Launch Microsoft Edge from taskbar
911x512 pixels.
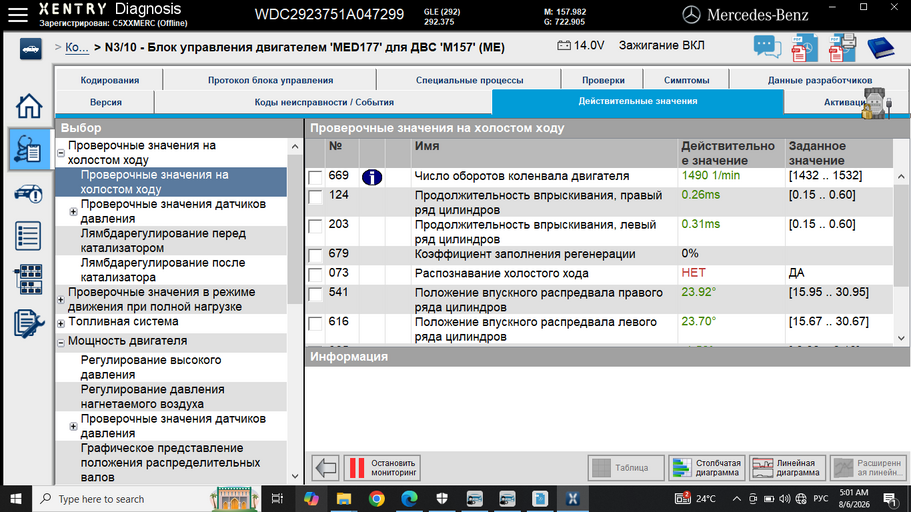pos(409,499)
